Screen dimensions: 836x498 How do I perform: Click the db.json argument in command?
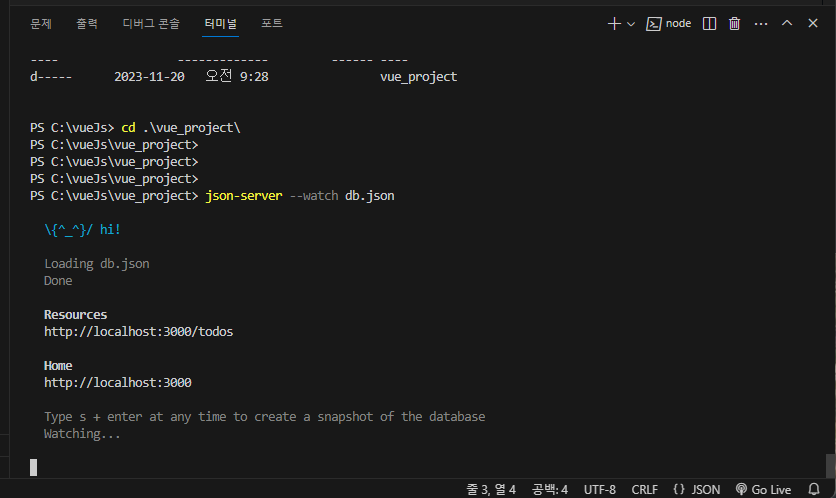point(369,196)
